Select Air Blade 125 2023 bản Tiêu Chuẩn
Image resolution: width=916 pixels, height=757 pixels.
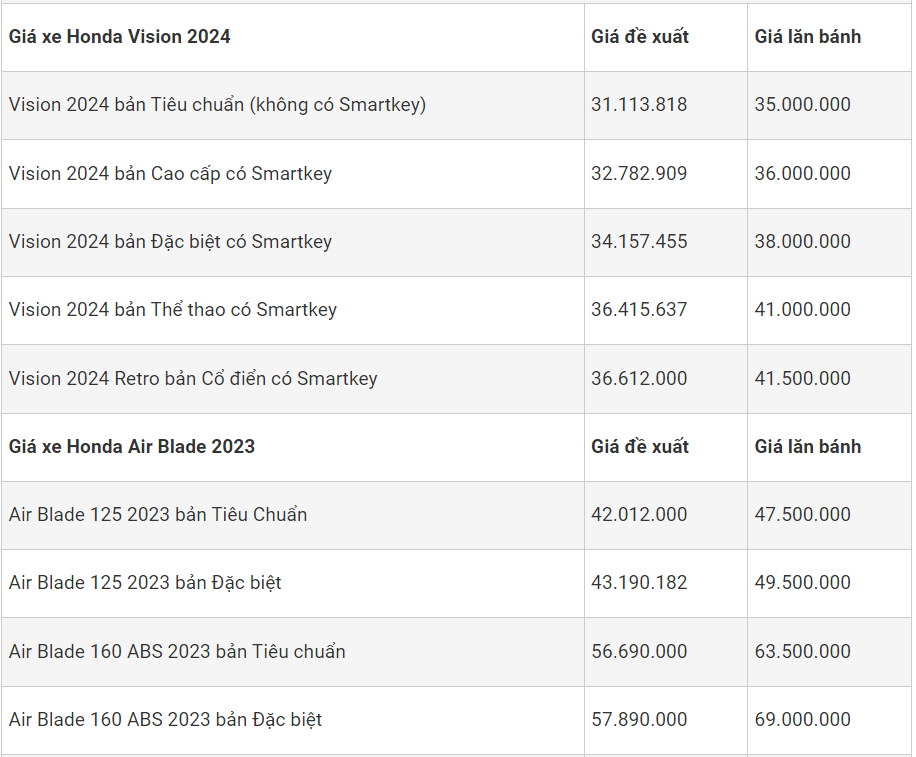158,515
